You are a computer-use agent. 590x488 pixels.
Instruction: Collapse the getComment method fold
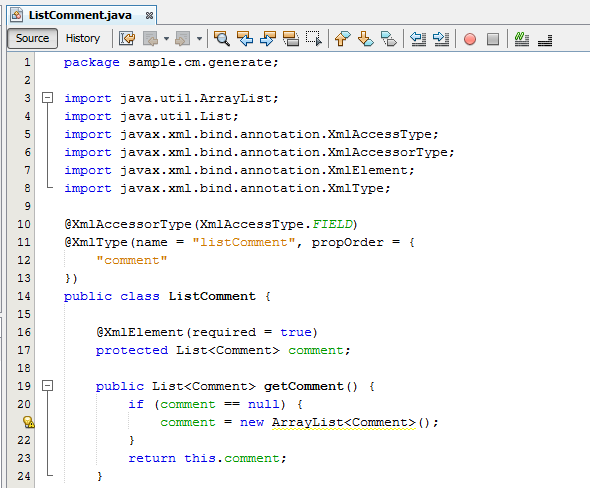coord(47,386)
